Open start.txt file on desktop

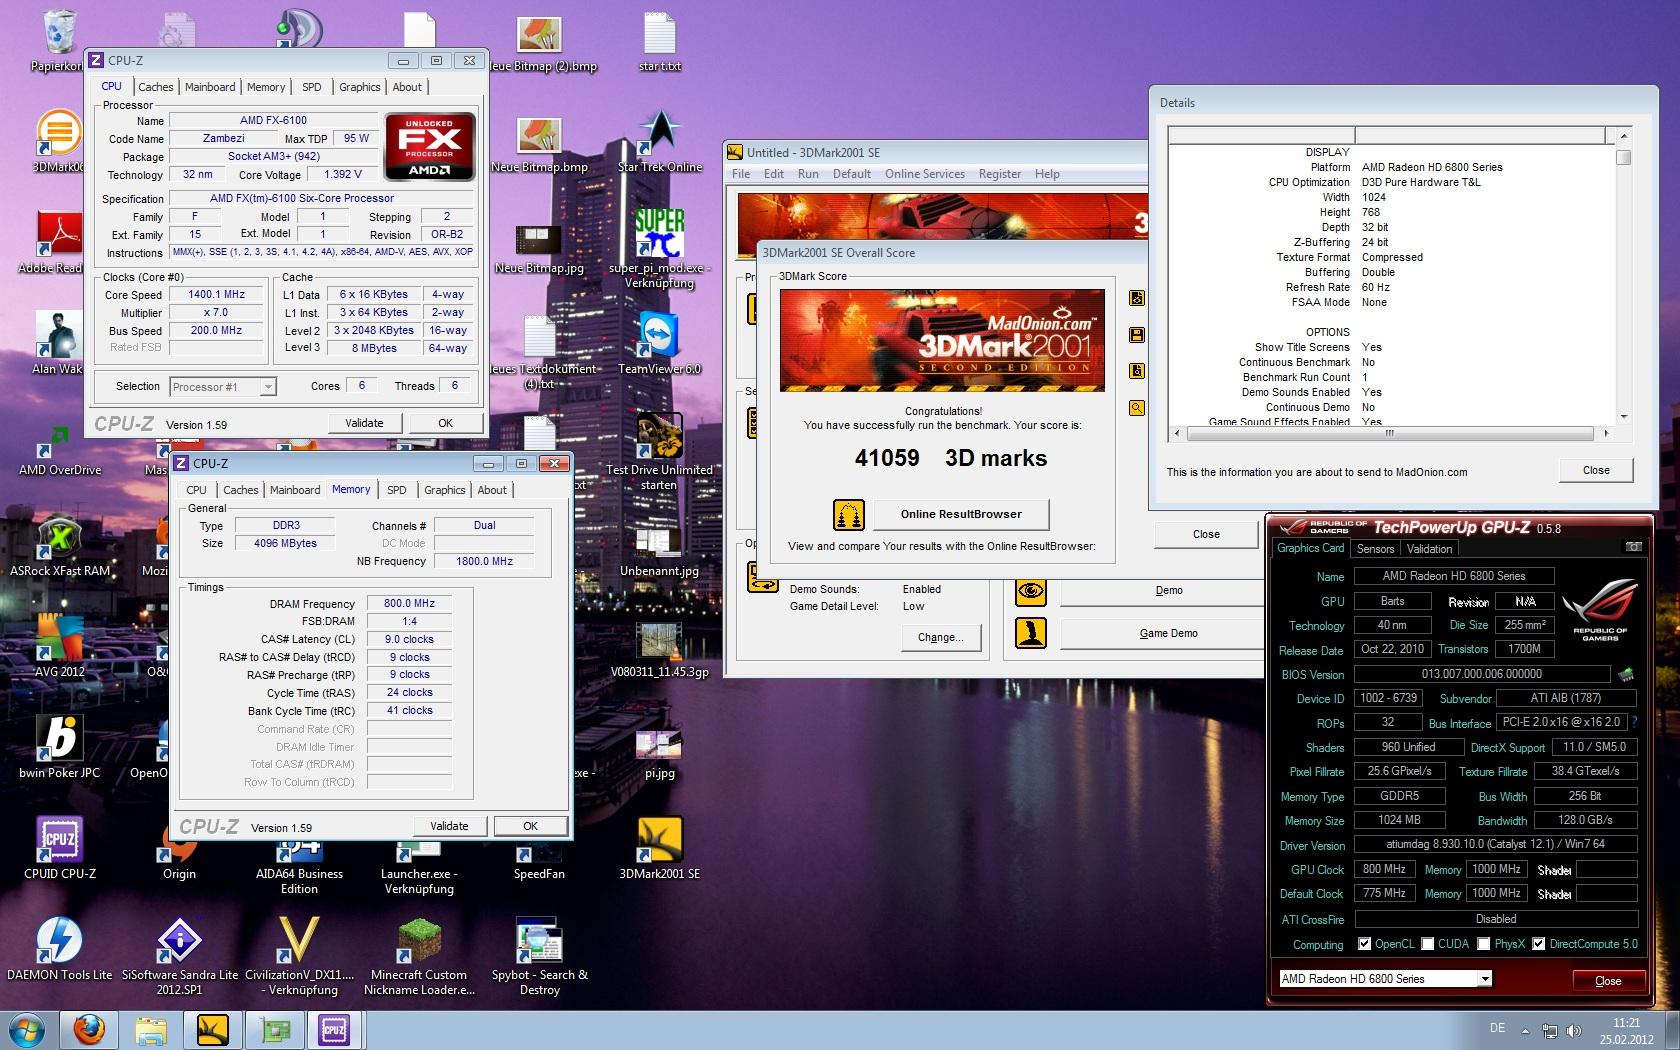pos(660,41)
